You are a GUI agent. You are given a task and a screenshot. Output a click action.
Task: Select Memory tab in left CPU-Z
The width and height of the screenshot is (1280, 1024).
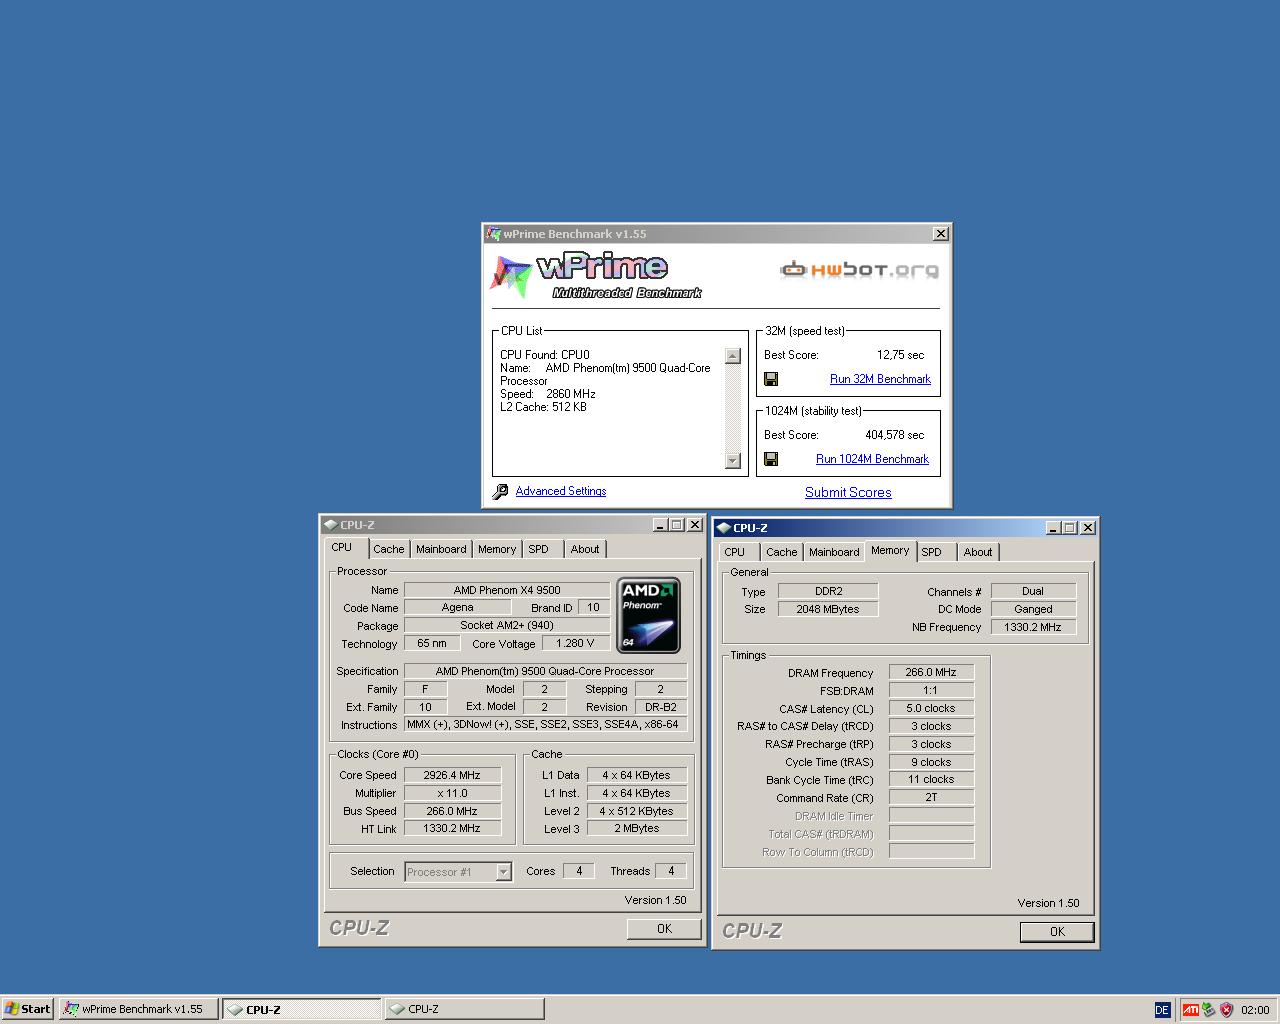click(x=497, y=549)
